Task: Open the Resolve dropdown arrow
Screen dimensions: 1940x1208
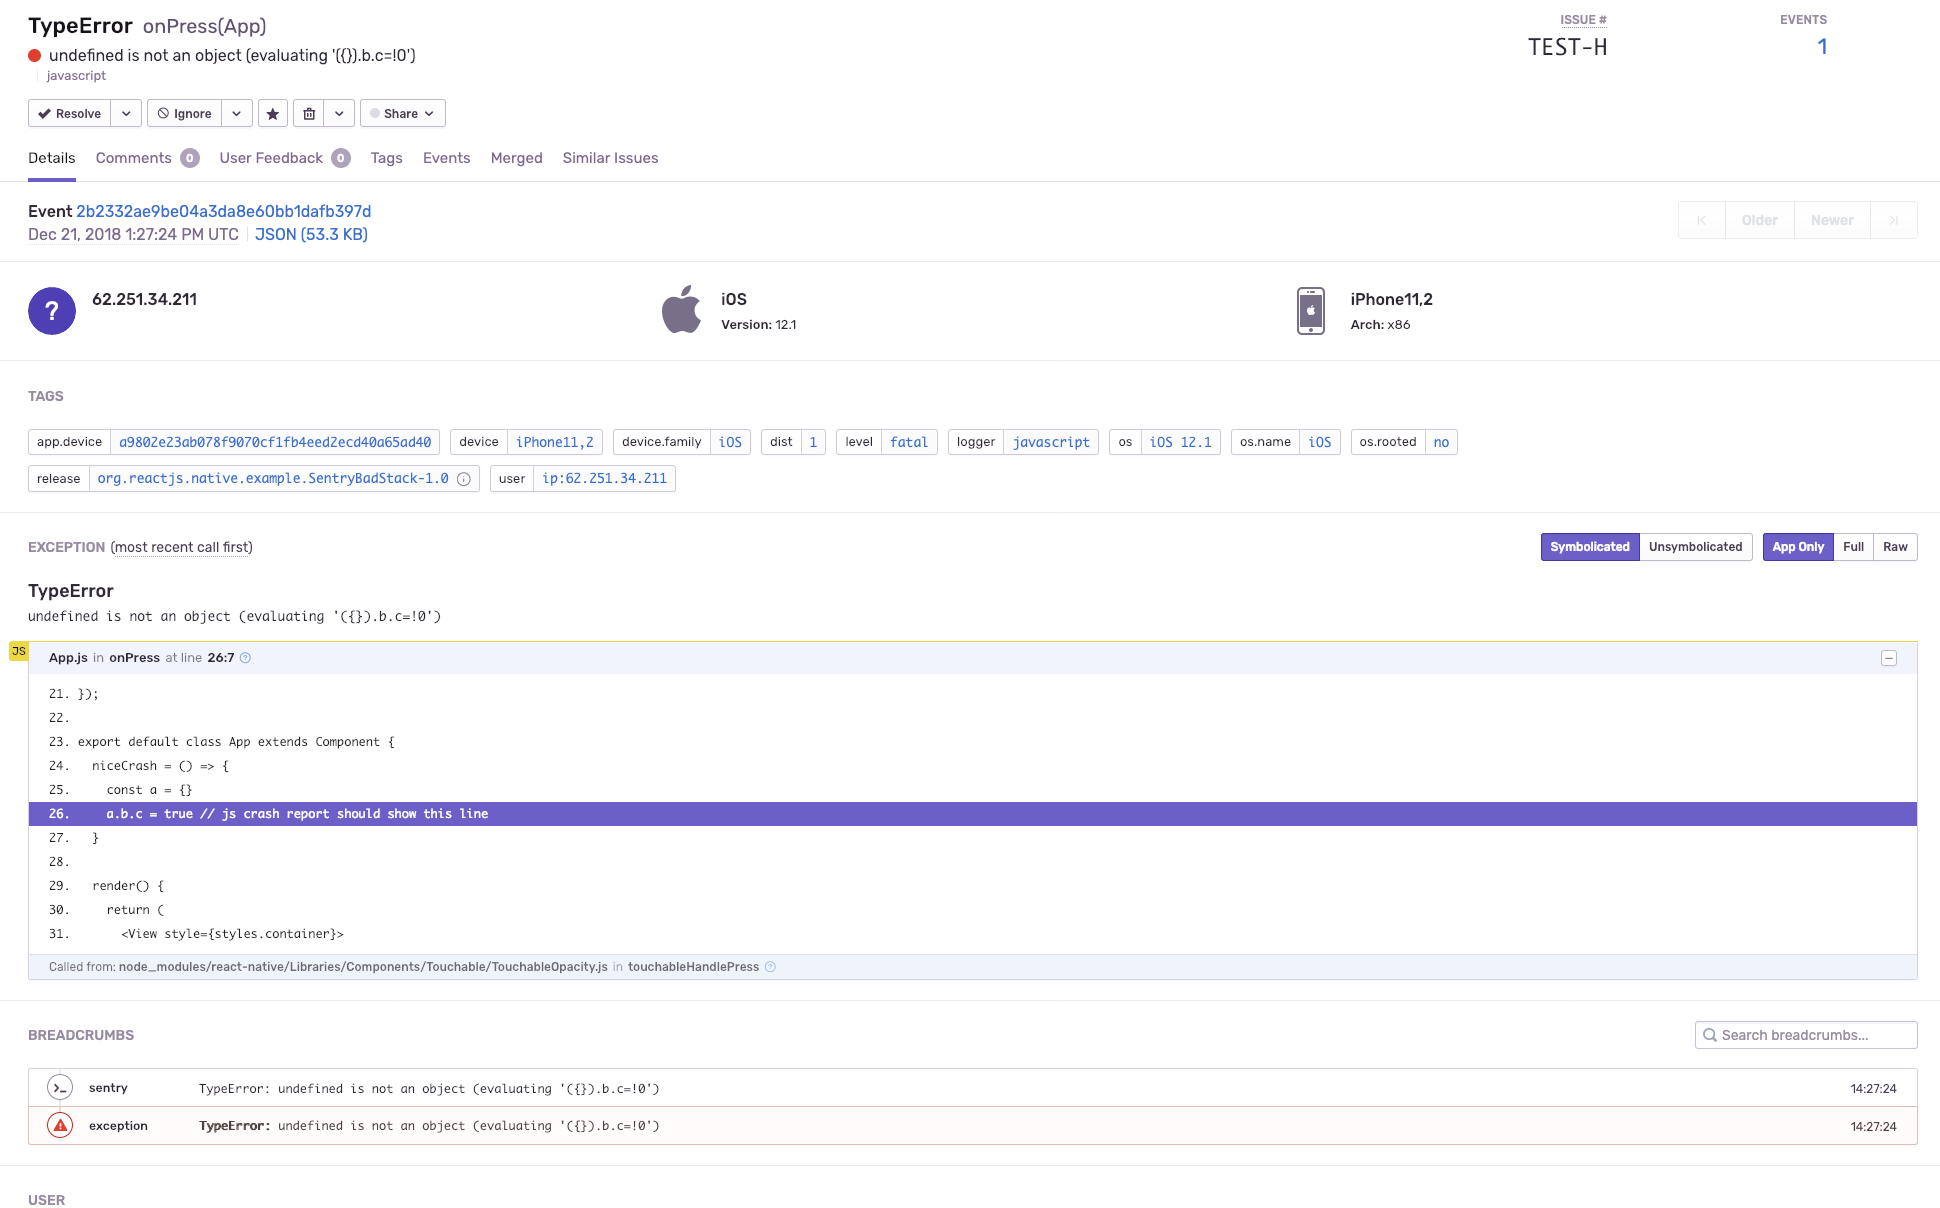Action: coord(126,114)
